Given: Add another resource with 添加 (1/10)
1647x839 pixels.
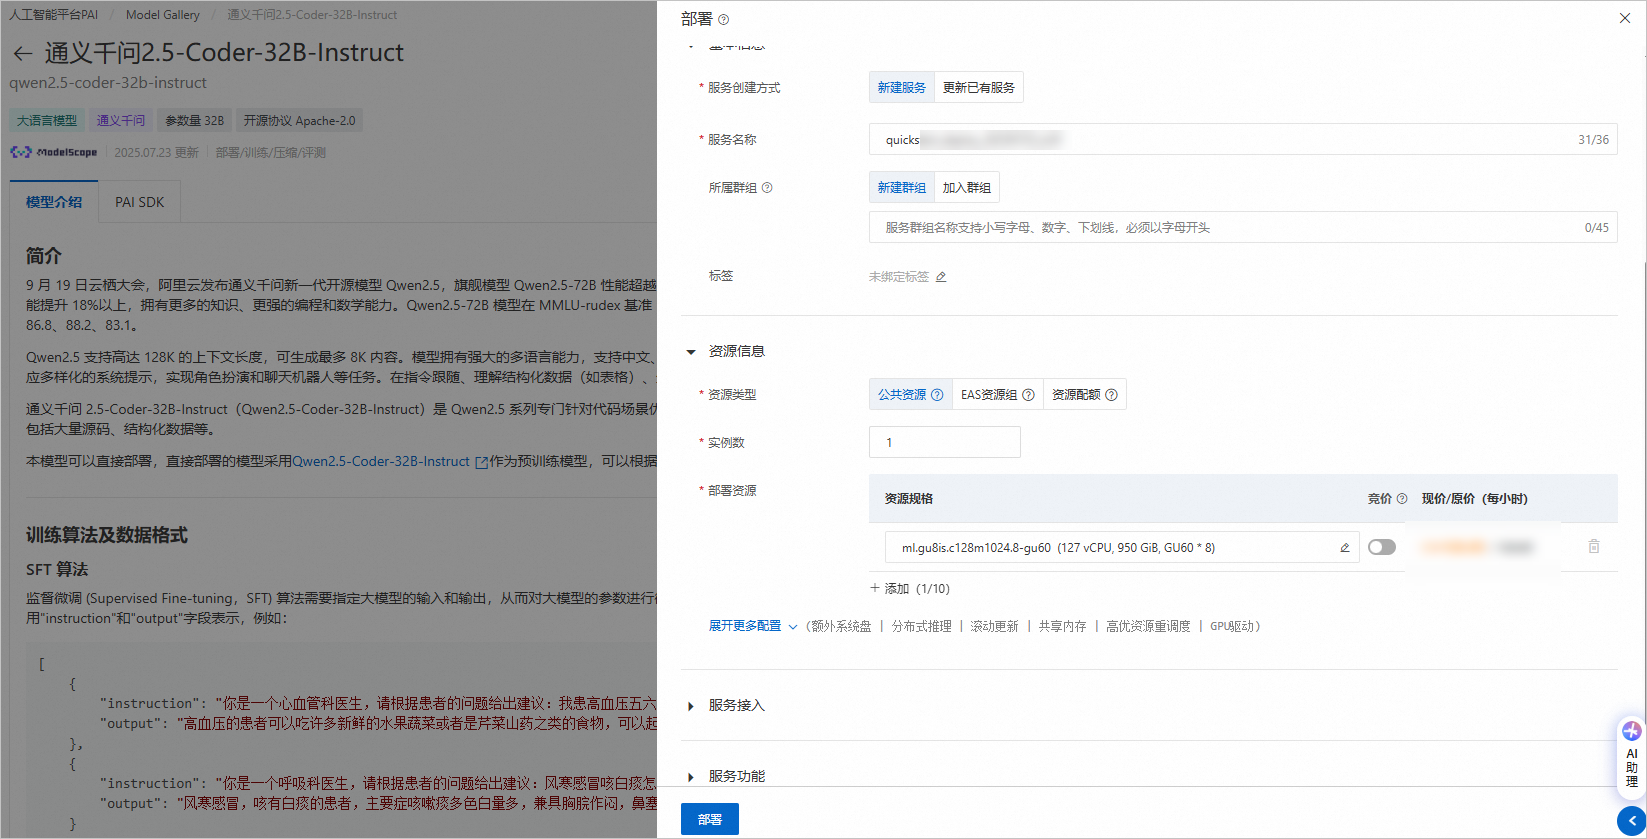Looking at the screenshot, I should (x=910, y=589).
